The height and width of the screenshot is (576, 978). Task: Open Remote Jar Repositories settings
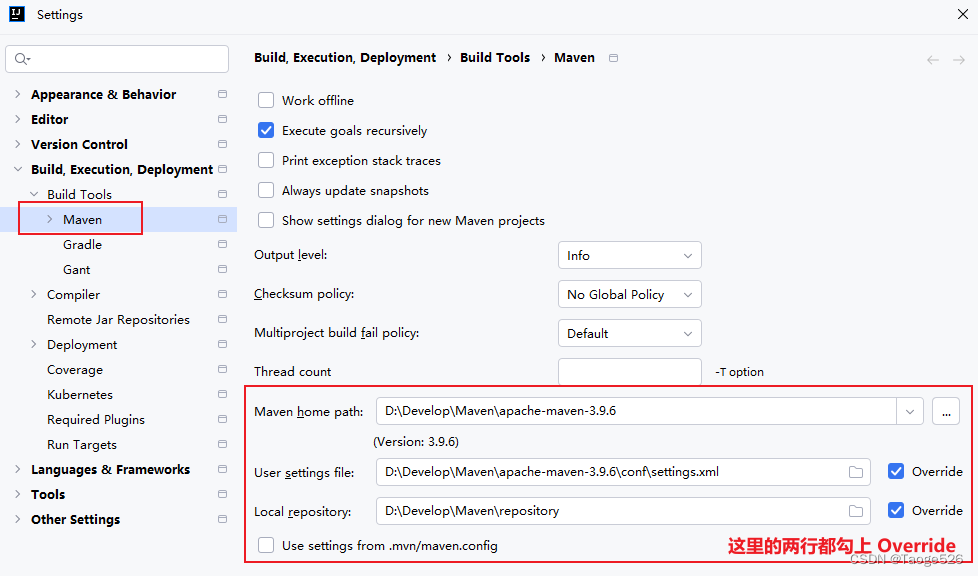[119, 320]
